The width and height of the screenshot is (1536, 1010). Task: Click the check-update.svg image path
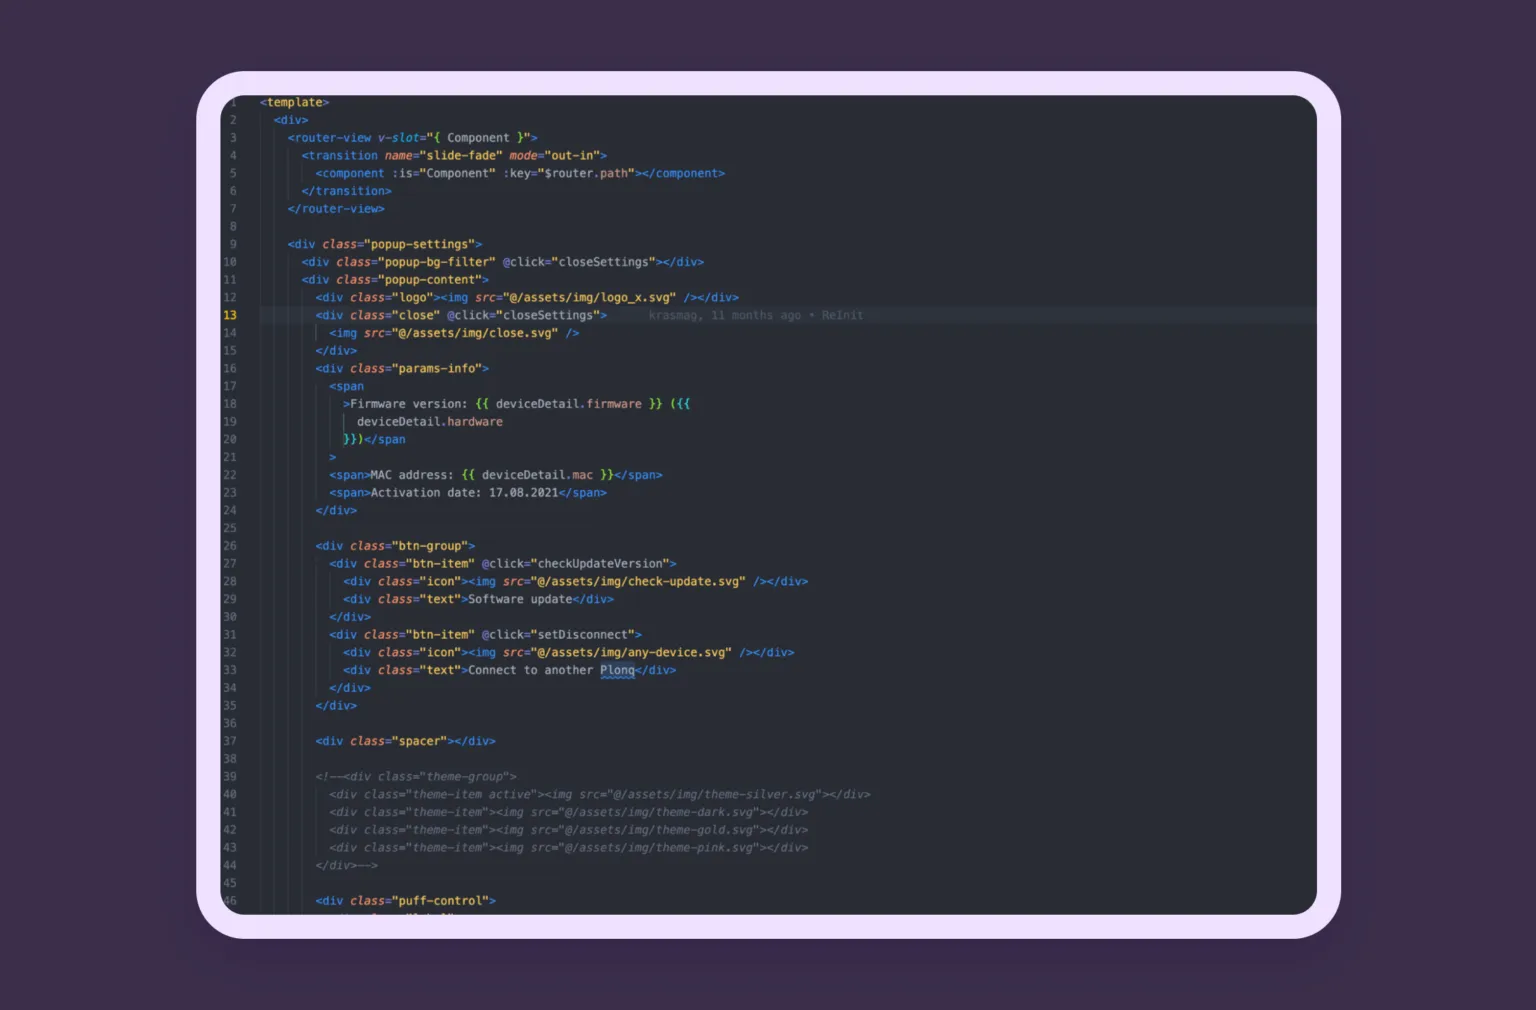(638, 582)
